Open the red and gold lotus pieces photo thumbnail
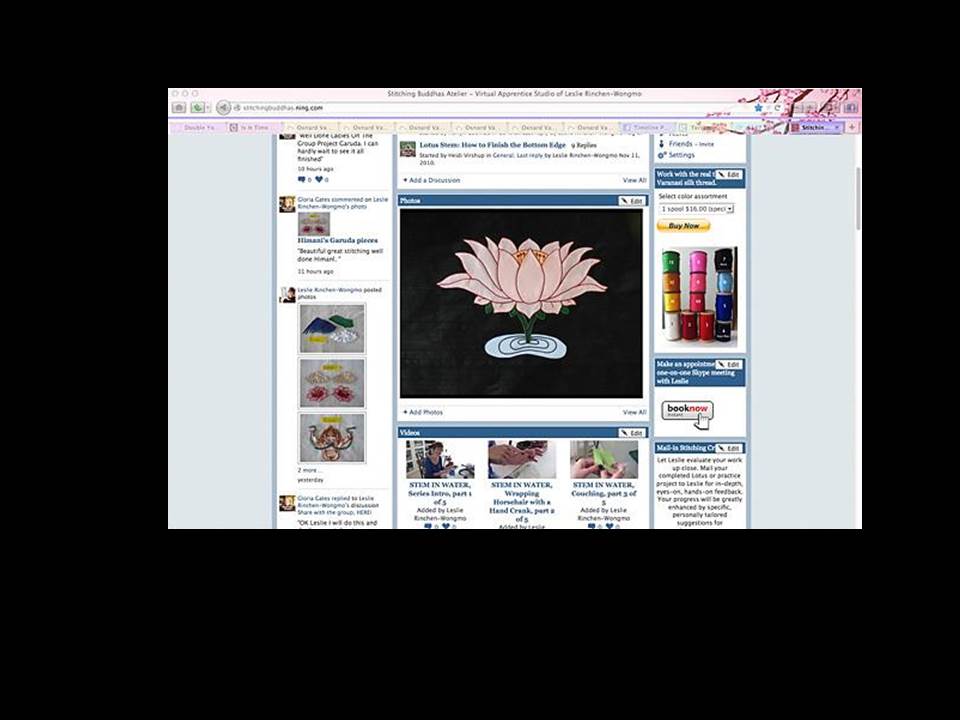Viewport: 960px width, 720px height. [x=332, y=383]
